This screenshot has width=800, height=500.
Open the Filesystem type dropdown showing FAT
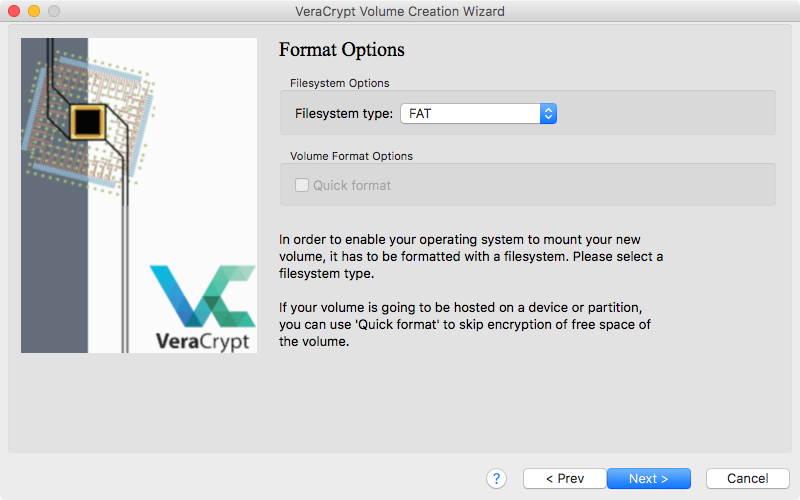(470, 114)
